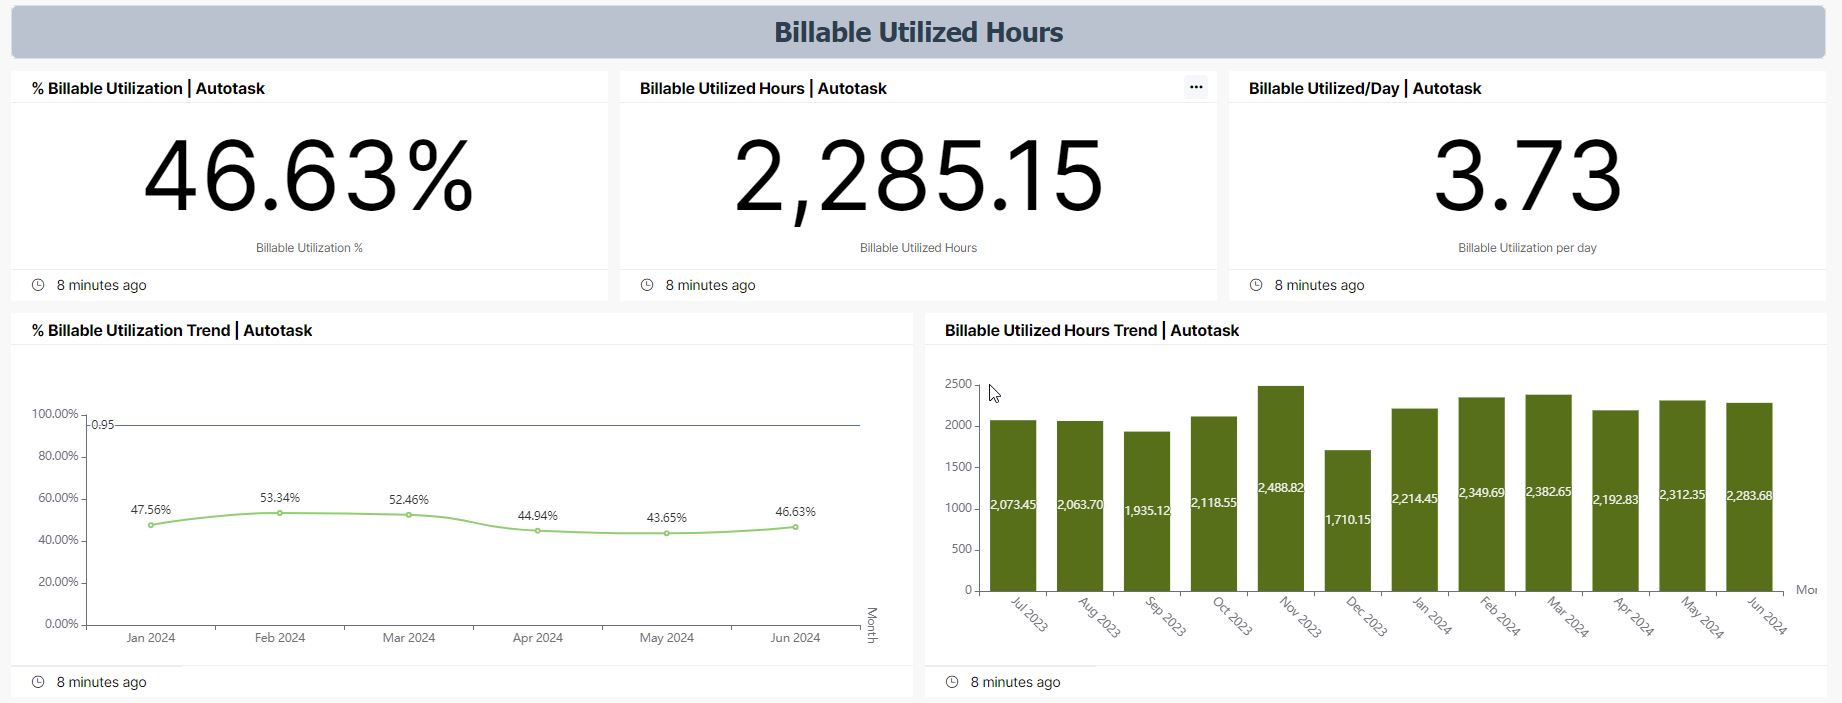This screenshot has width=1842, height=703.
Task: Click the Jun 2024 bar showing 2,283.68
Action: point(1748,496)
